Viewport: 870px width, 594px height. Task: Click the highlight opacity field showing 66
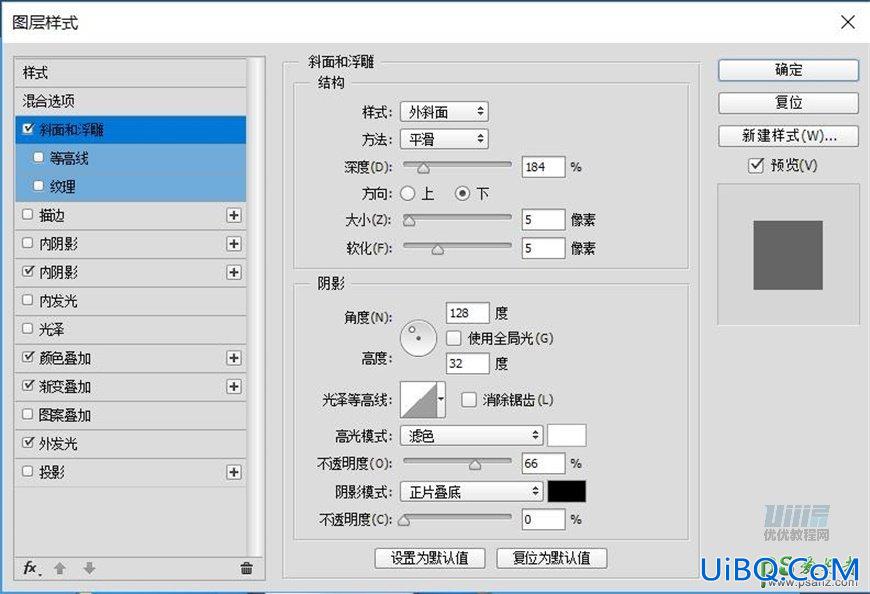click(x=543, y=463)
